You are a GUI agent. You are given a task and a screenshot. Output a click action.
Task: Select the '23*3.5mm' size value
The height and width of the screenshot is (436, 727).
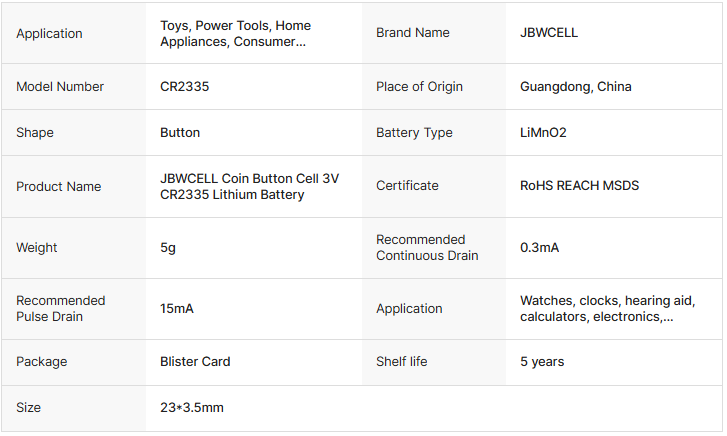coord(192,408)
